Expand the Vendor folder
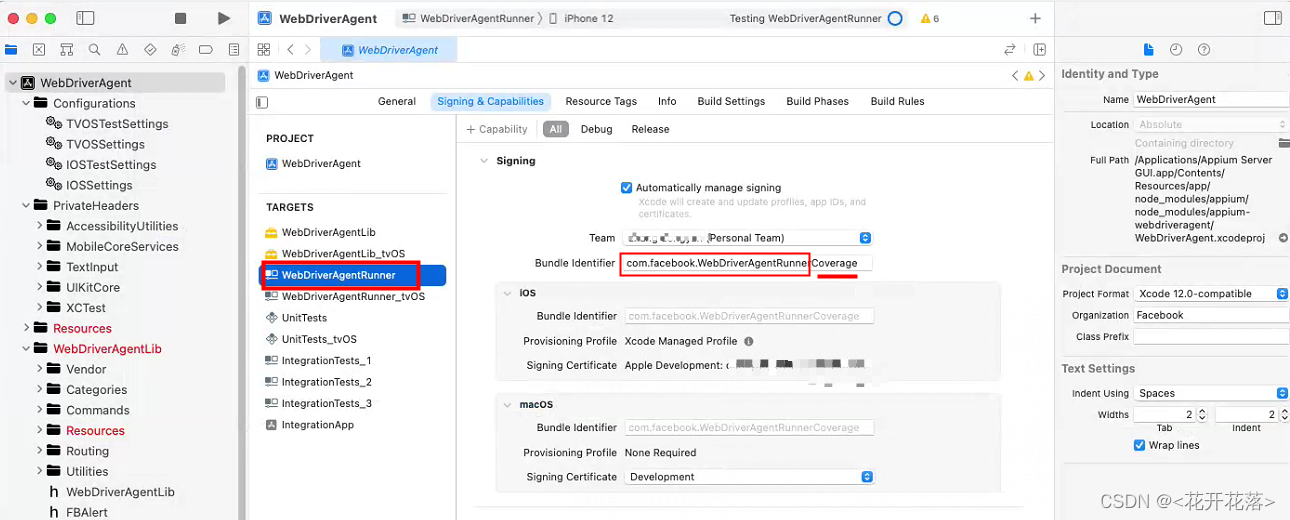The height and width of the screenshot is (520, 1290). pyautogui.click(x=40, y=369)
